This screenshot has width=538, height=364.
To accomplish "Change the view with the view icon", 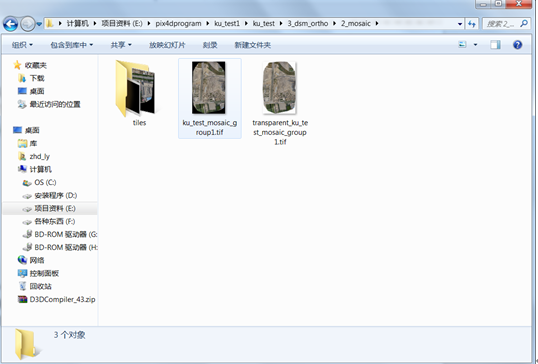I will click(462, 45).
